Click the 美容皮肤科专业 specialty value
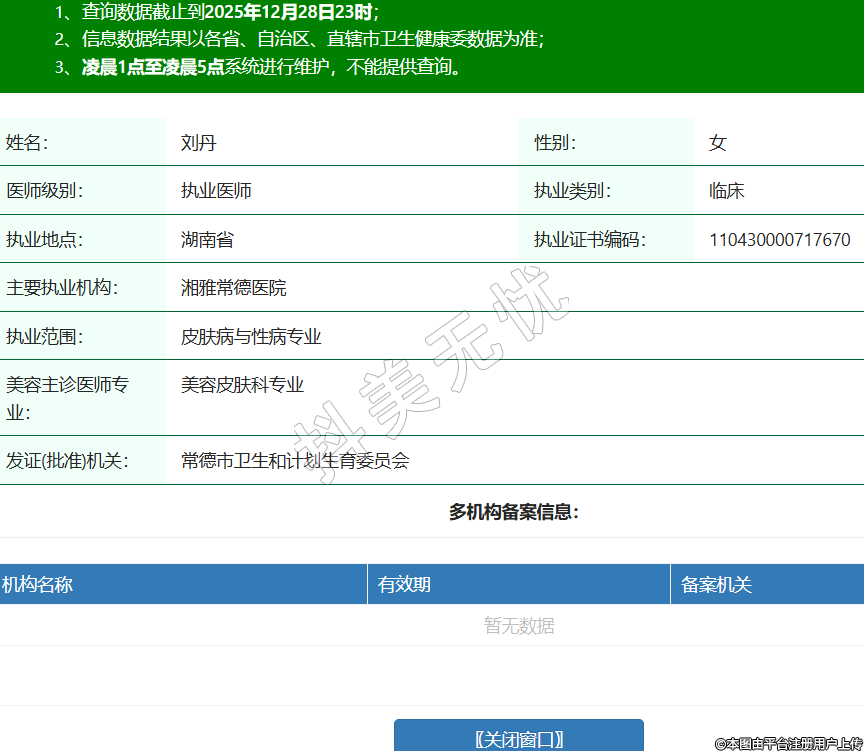864x751 pixels. [242, 385]
